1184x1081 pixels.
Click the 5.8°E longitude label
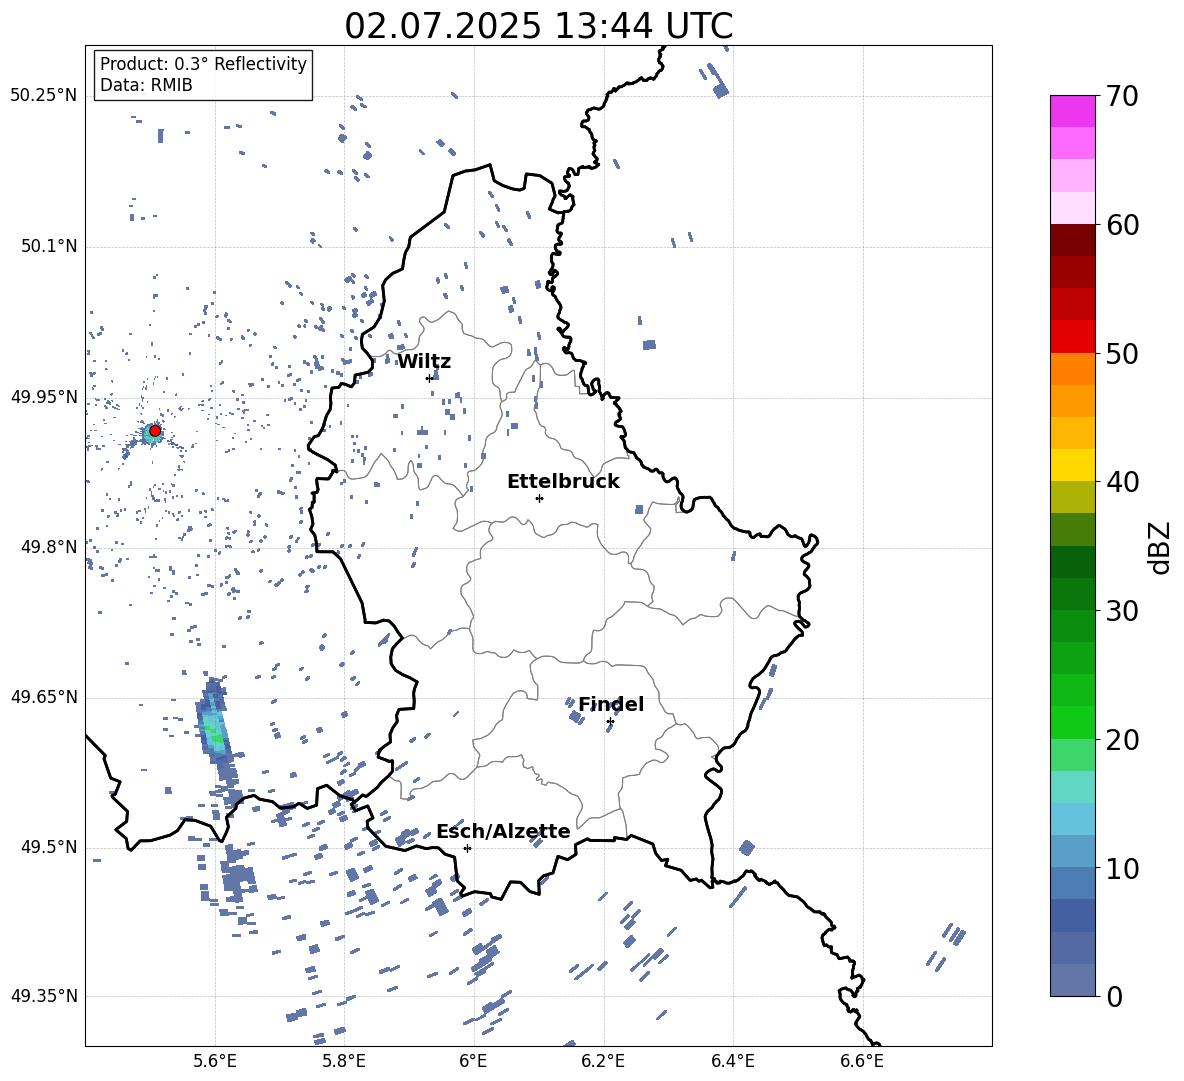344,1061
